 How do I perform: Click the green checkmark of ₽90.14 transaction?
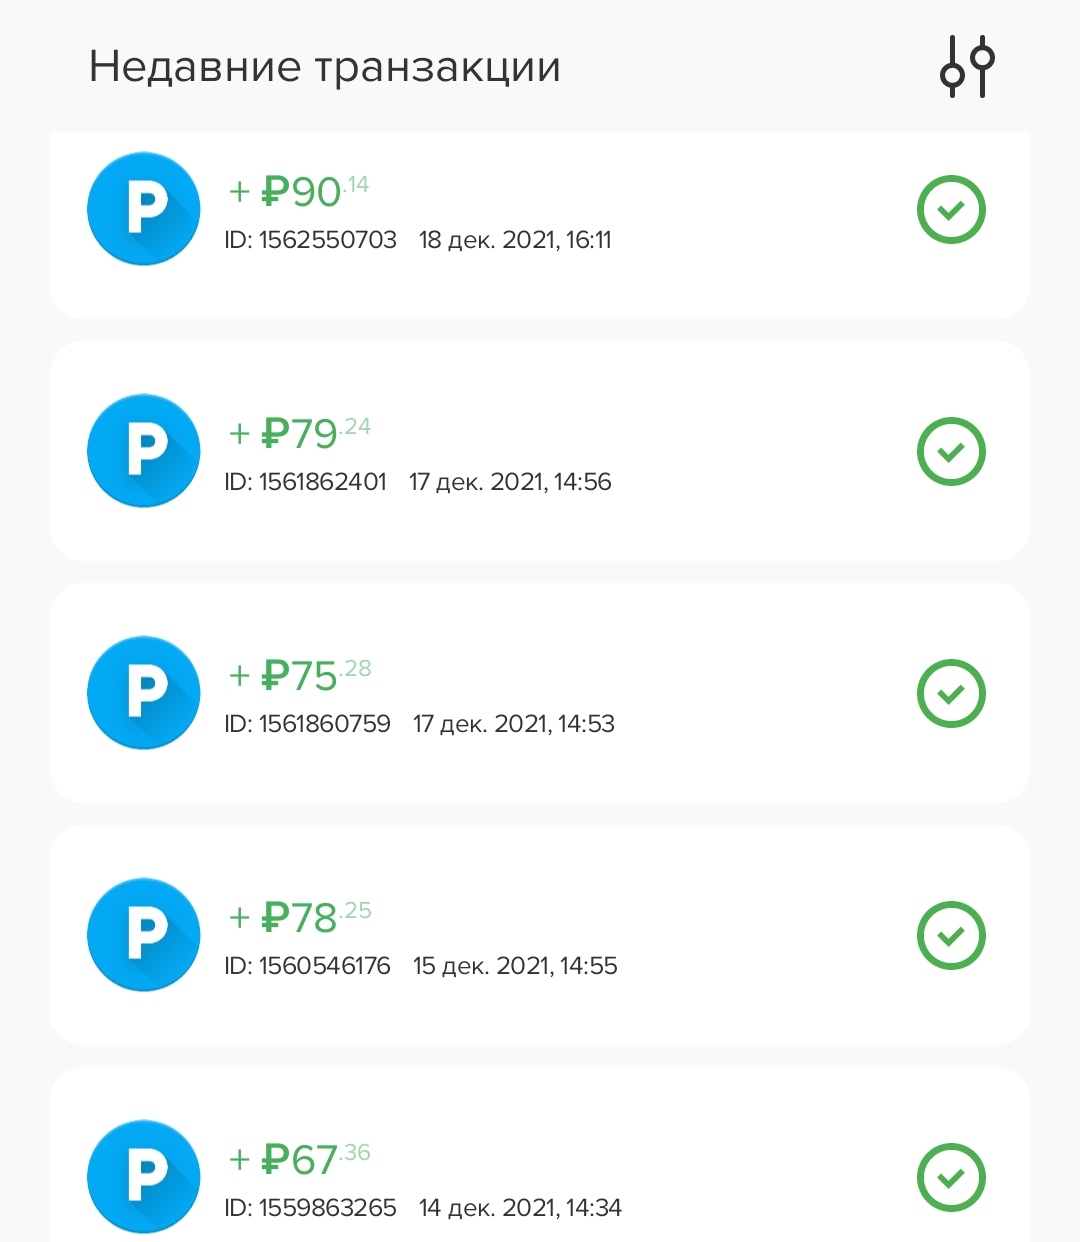(951, 210)
